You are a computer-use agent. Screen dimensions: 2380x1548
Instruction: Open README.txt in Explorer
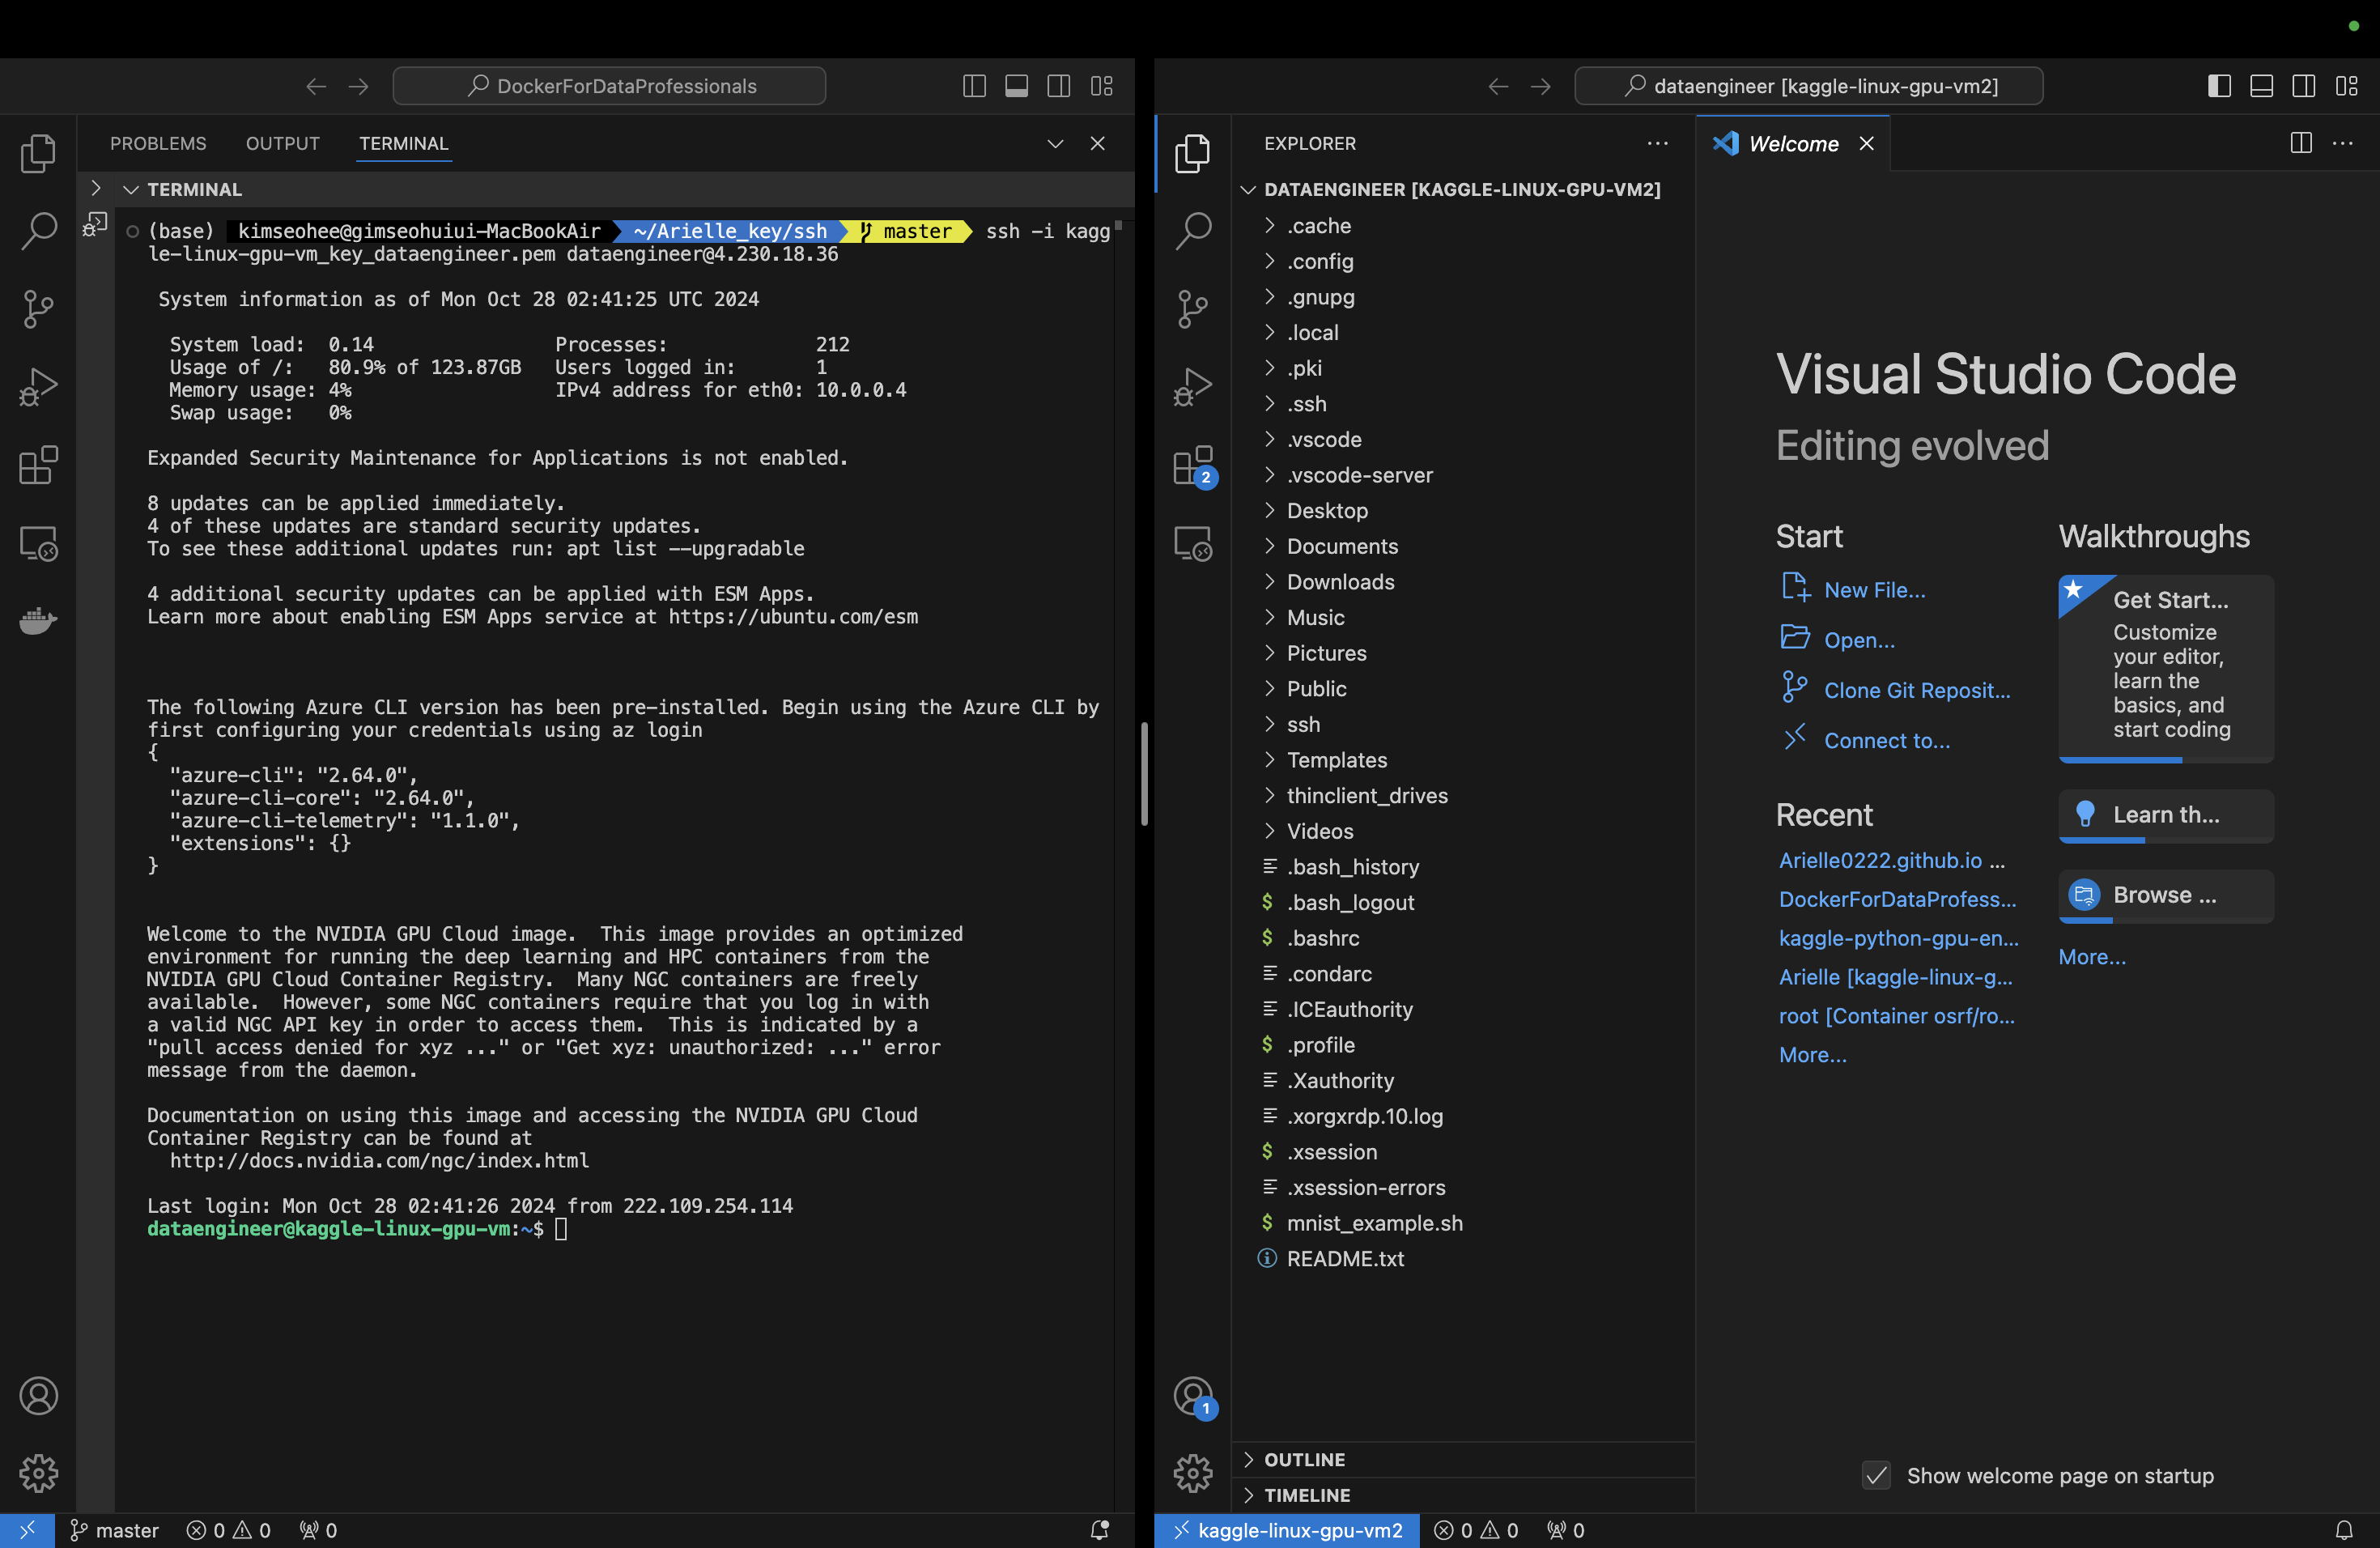(x=1463, y=1259)
